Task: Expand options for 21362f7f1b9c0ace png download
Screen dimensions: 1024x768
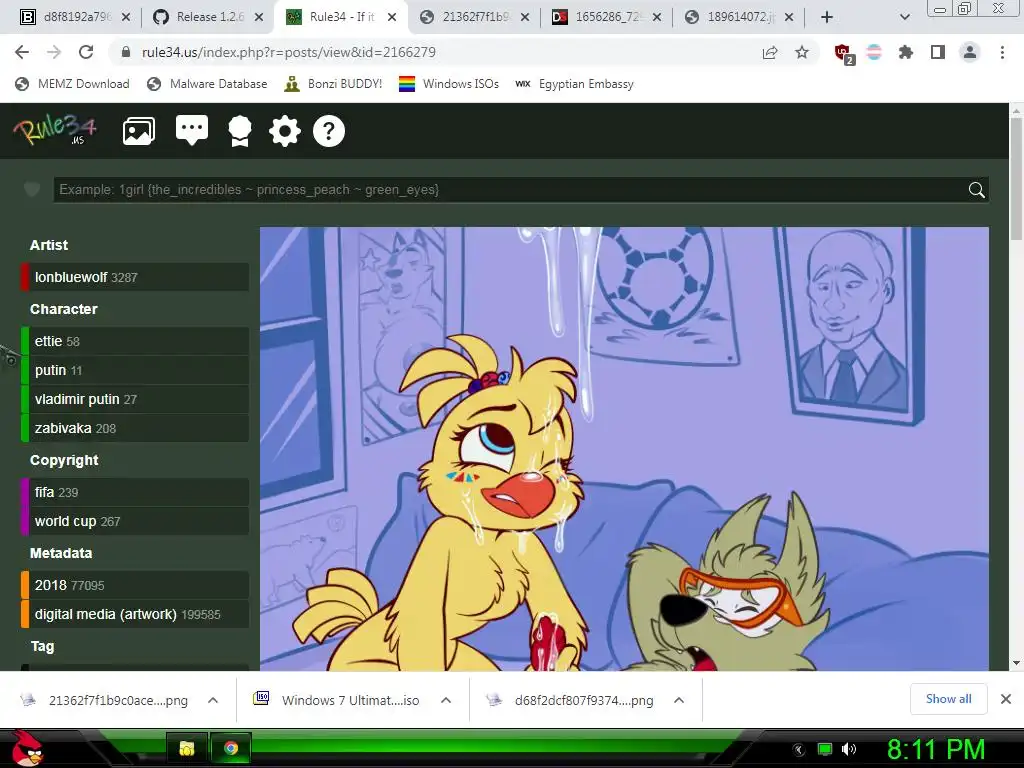Action: (x=213, y=700)
